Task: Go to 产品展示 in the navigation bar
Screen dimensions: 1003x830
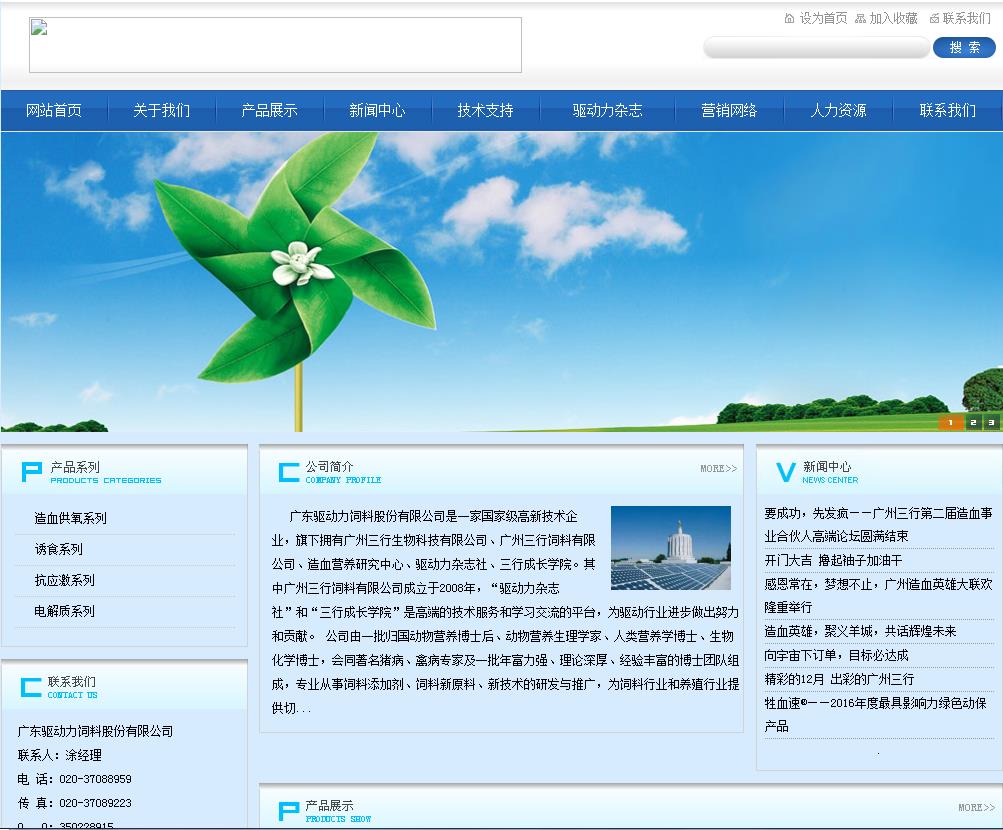Action: click(269, 111)
